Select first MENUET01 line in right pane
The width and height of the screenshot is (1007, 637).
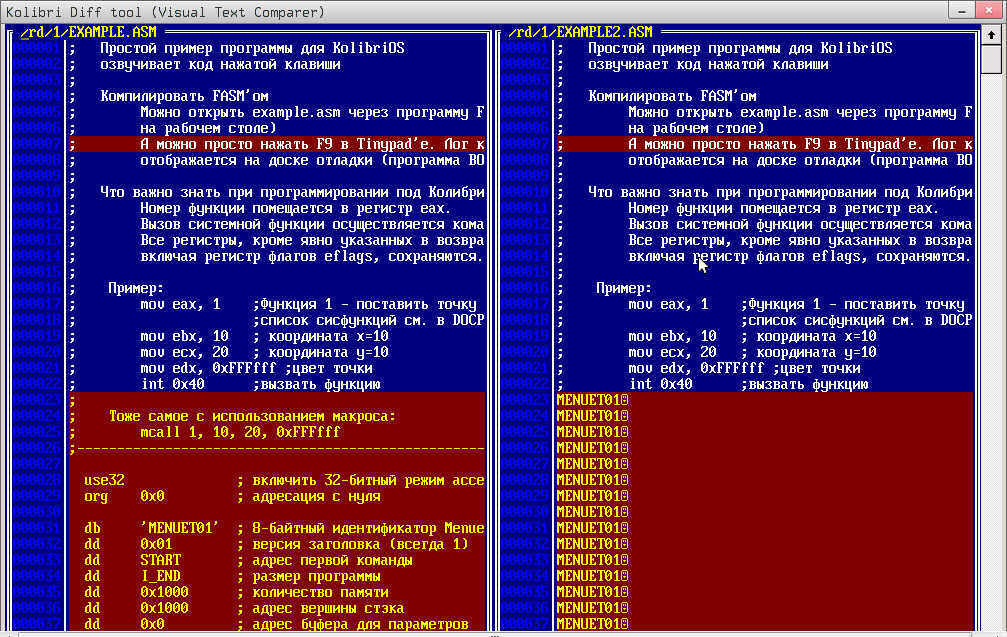click(x=592, y=400)
